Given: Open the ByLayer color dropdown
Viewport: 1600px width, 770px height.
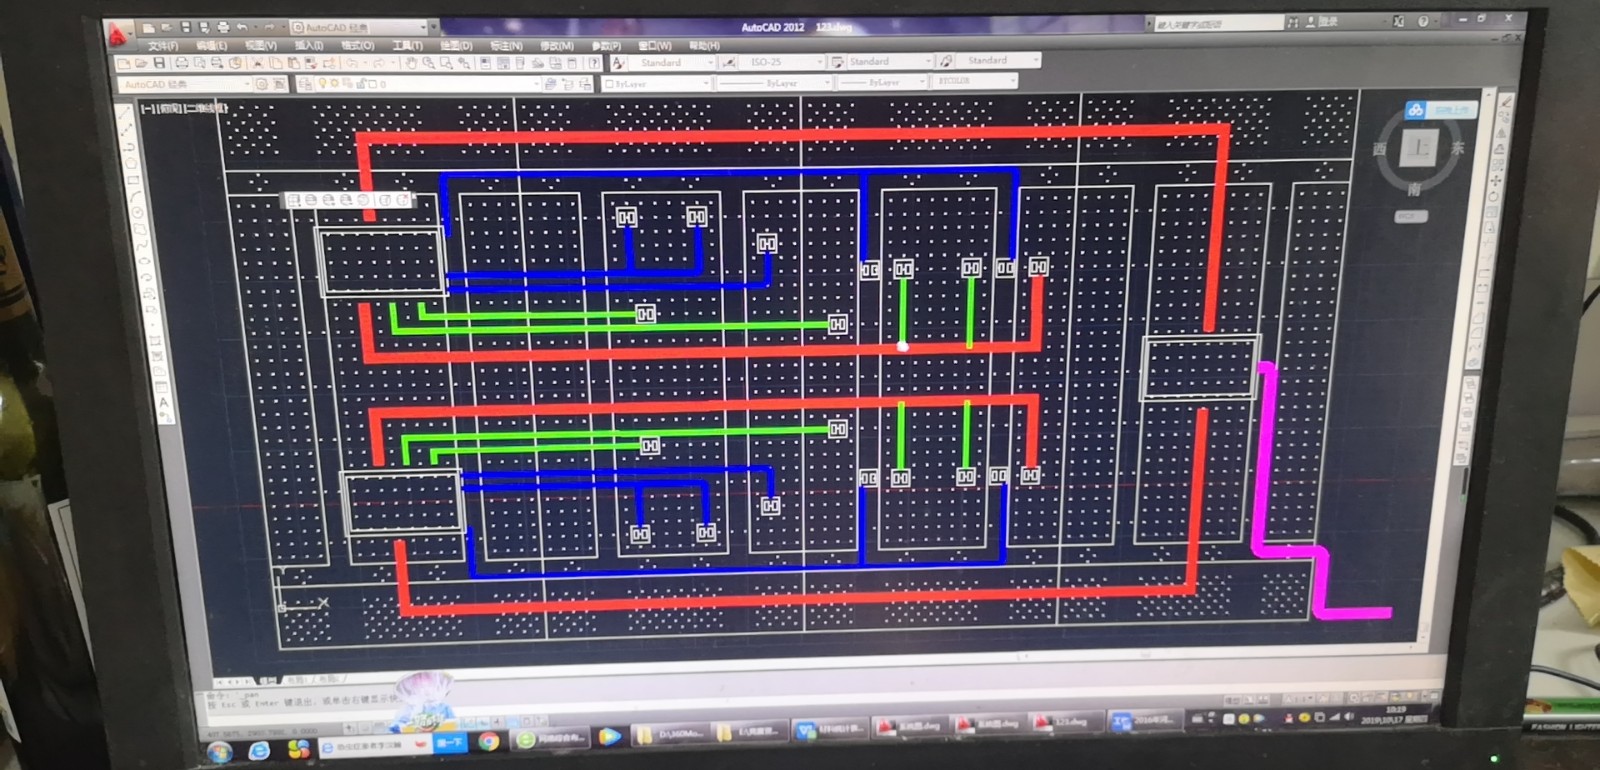Looking at the screenshot, I should (x=705, y=84).
